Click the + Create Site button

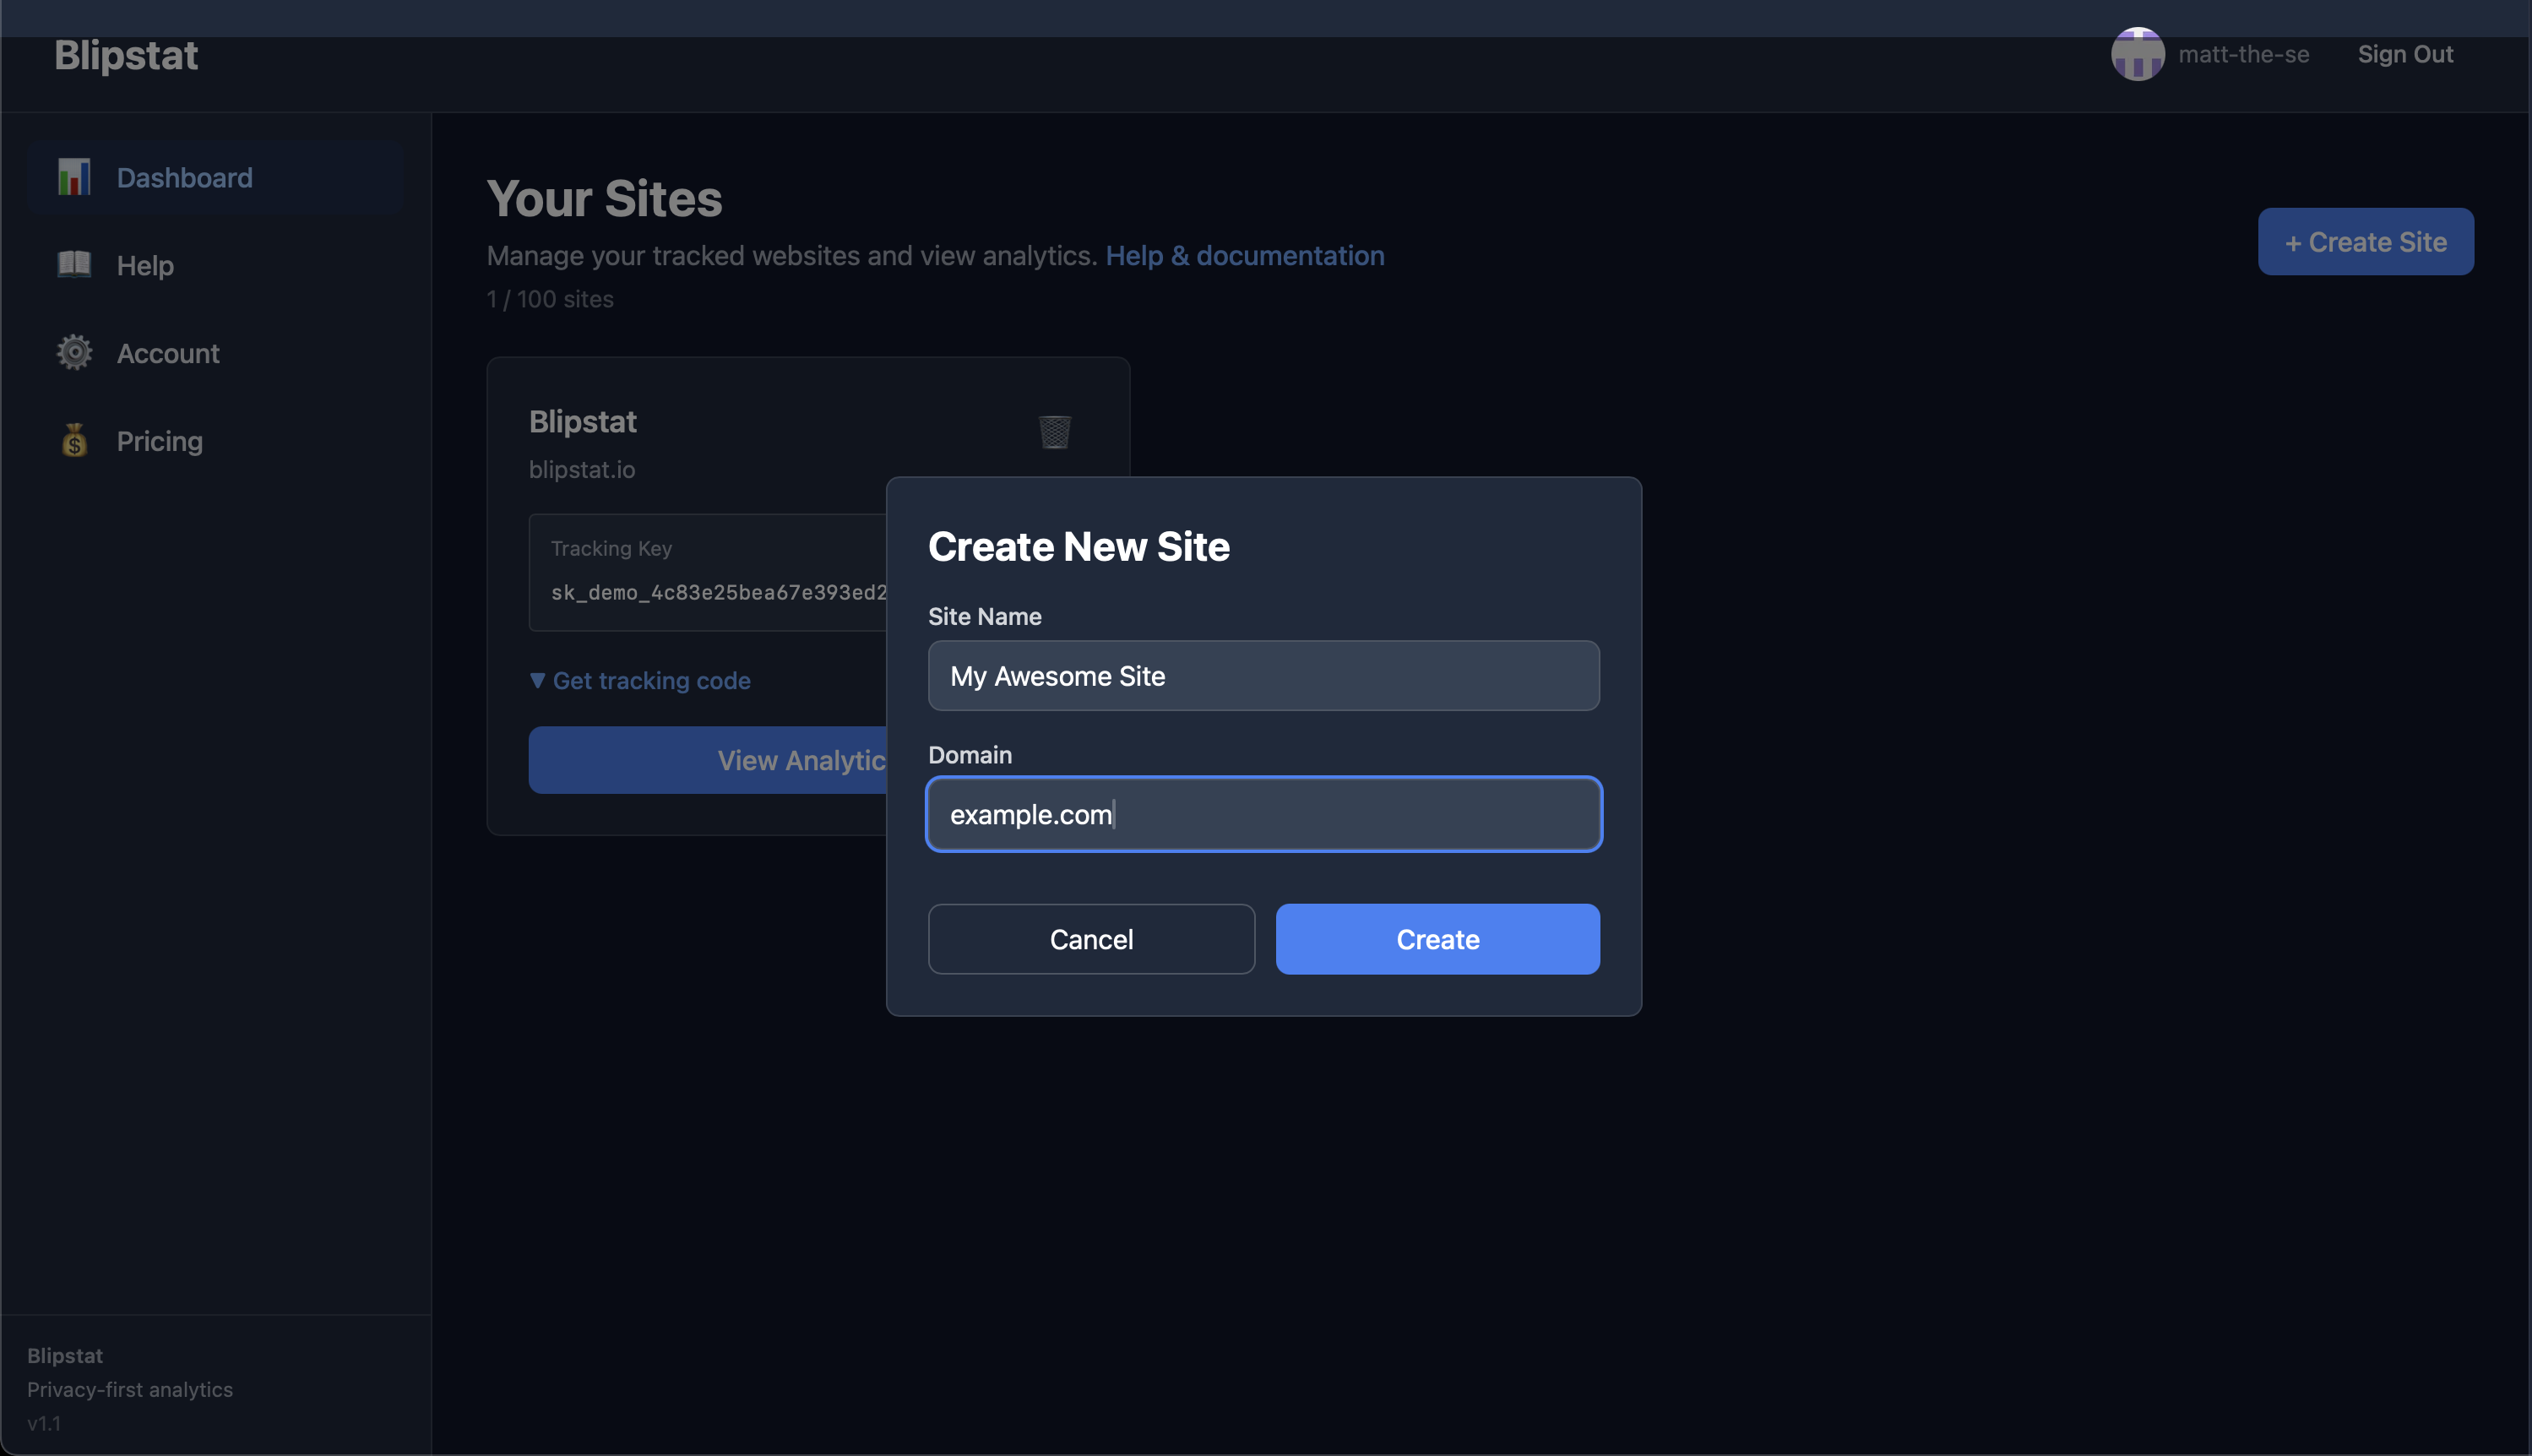coord(2365,241)
